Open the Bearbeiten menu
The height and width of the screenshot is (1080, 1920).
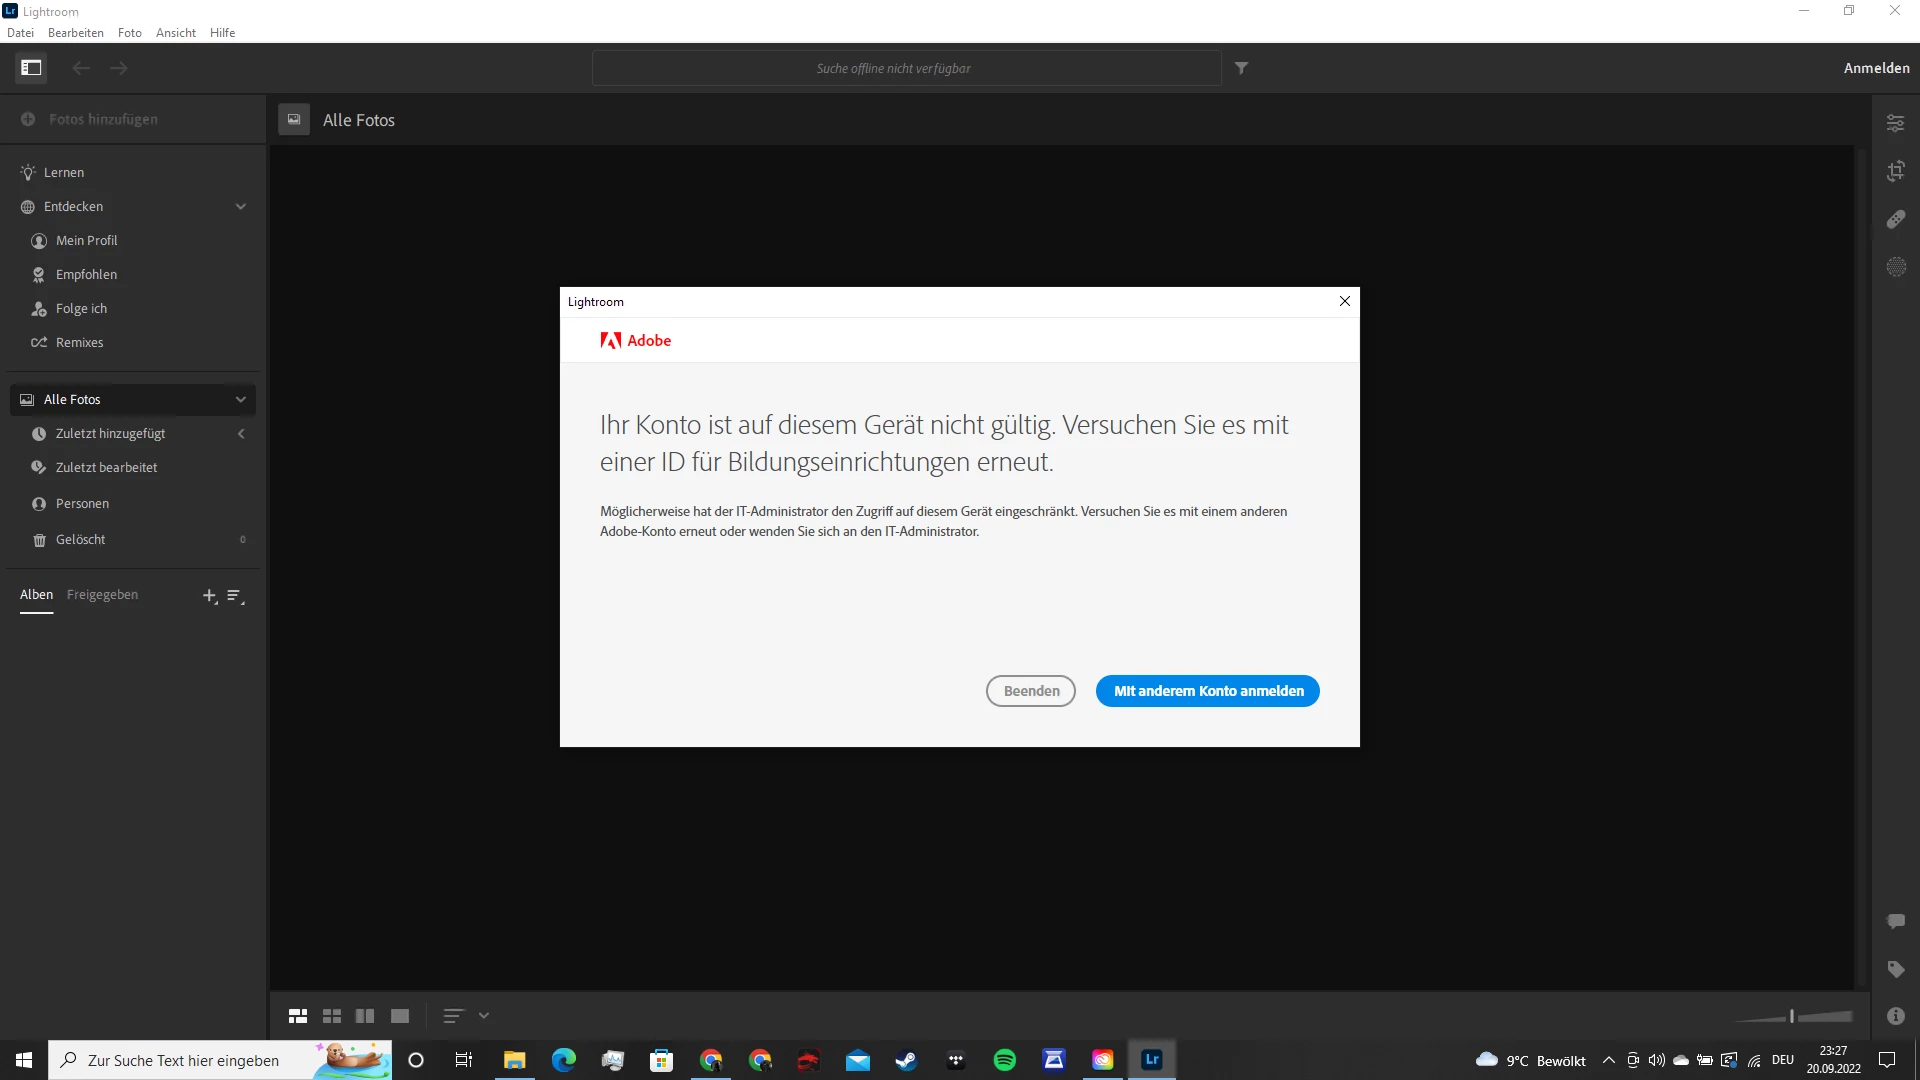point(75,33)
